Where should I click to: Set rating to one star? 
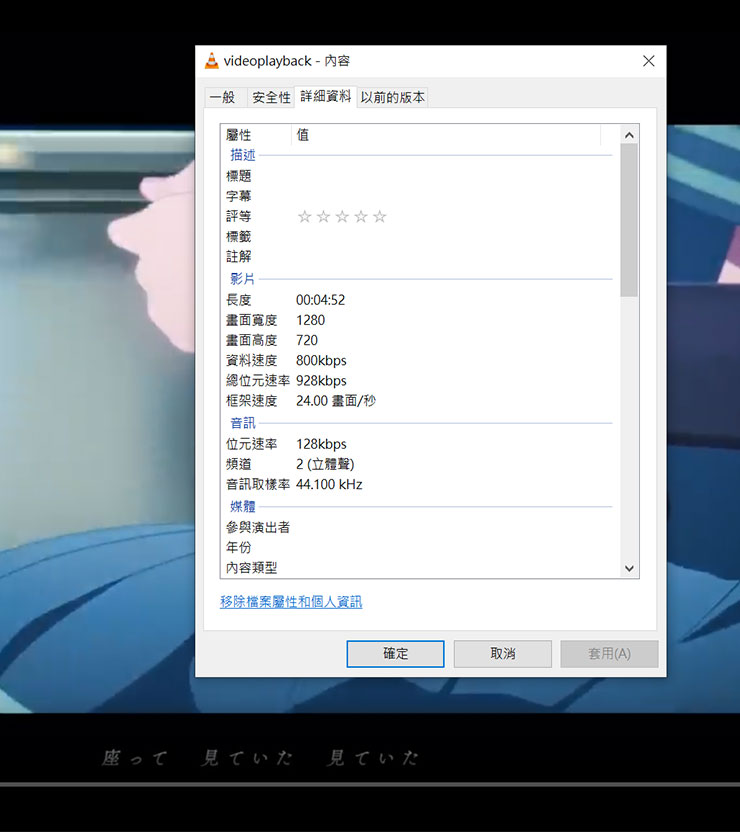click(x=304, y=216)
